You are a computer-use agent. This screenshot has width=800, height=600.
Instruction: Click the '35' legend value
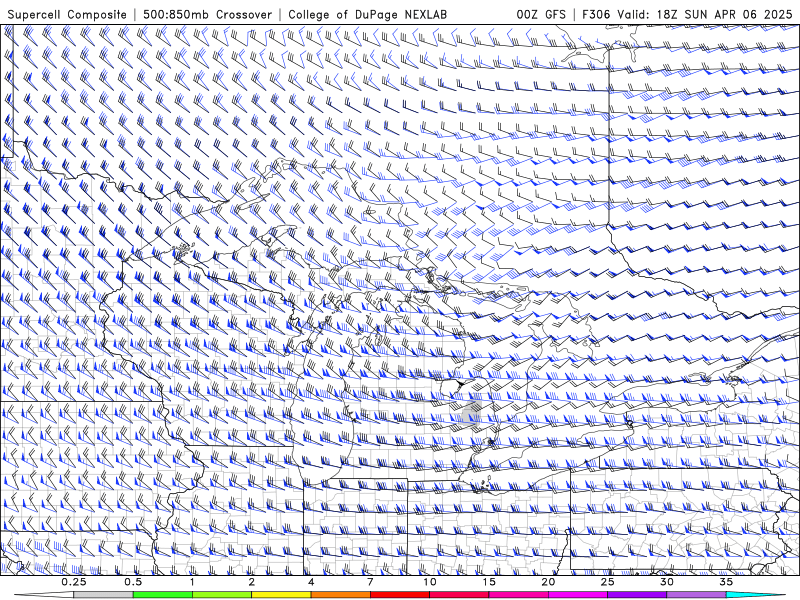click(x=726, y=582)
